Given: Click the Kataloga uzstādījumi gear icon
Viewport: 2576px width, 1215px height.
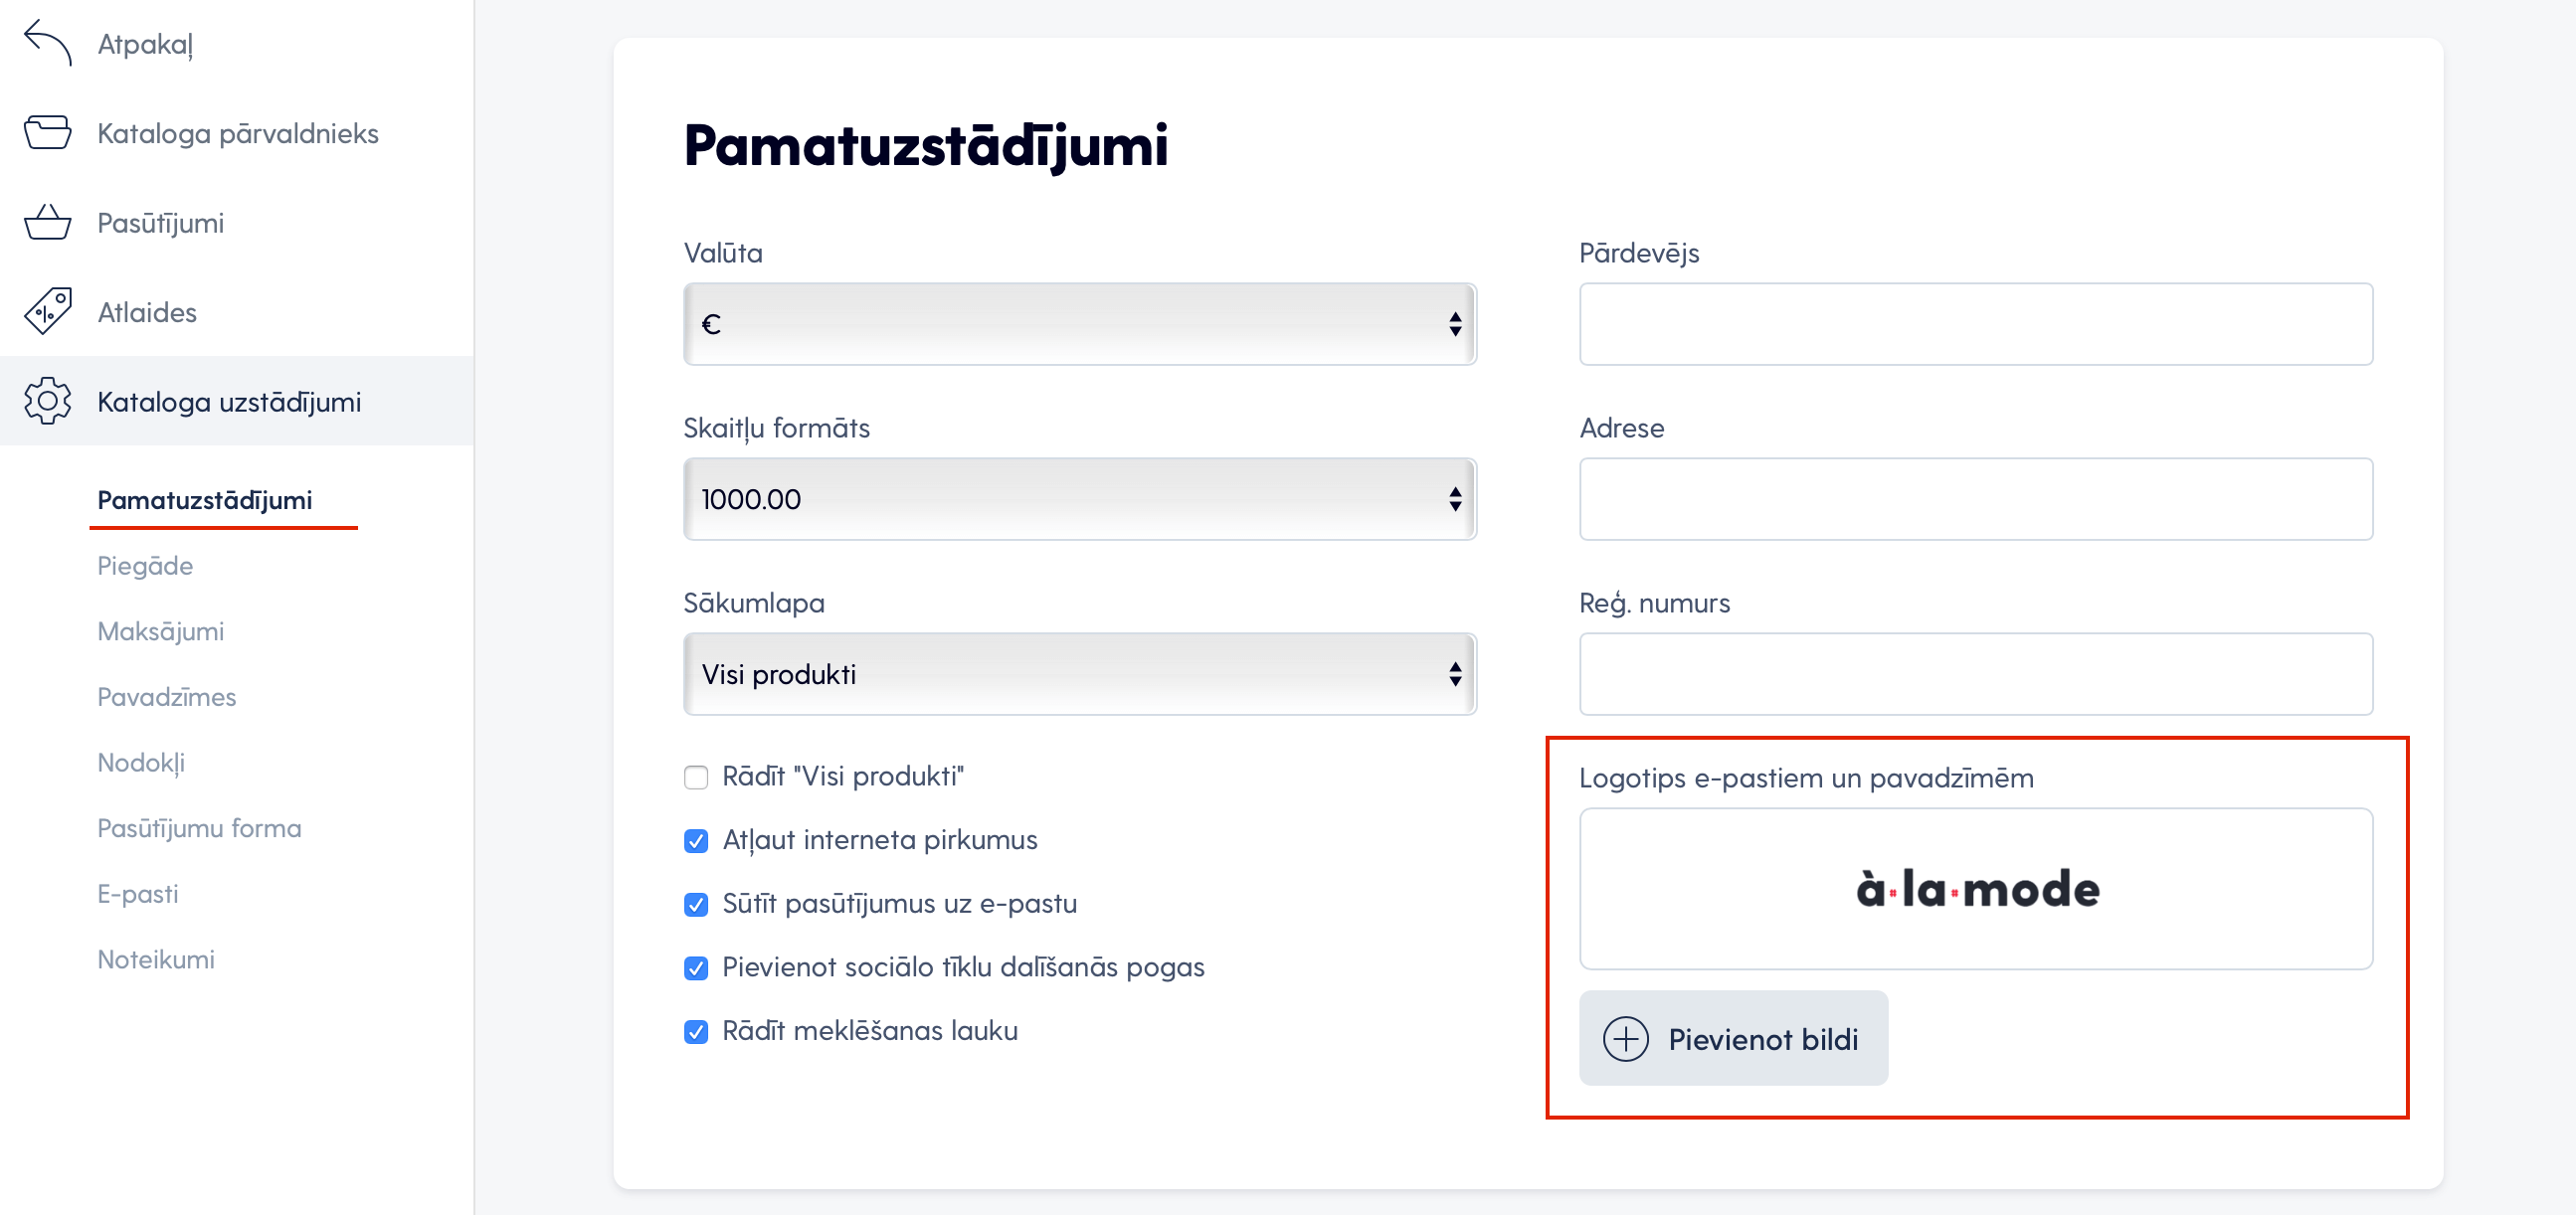Looking at the screenshot, I should [x=47, y=401].
